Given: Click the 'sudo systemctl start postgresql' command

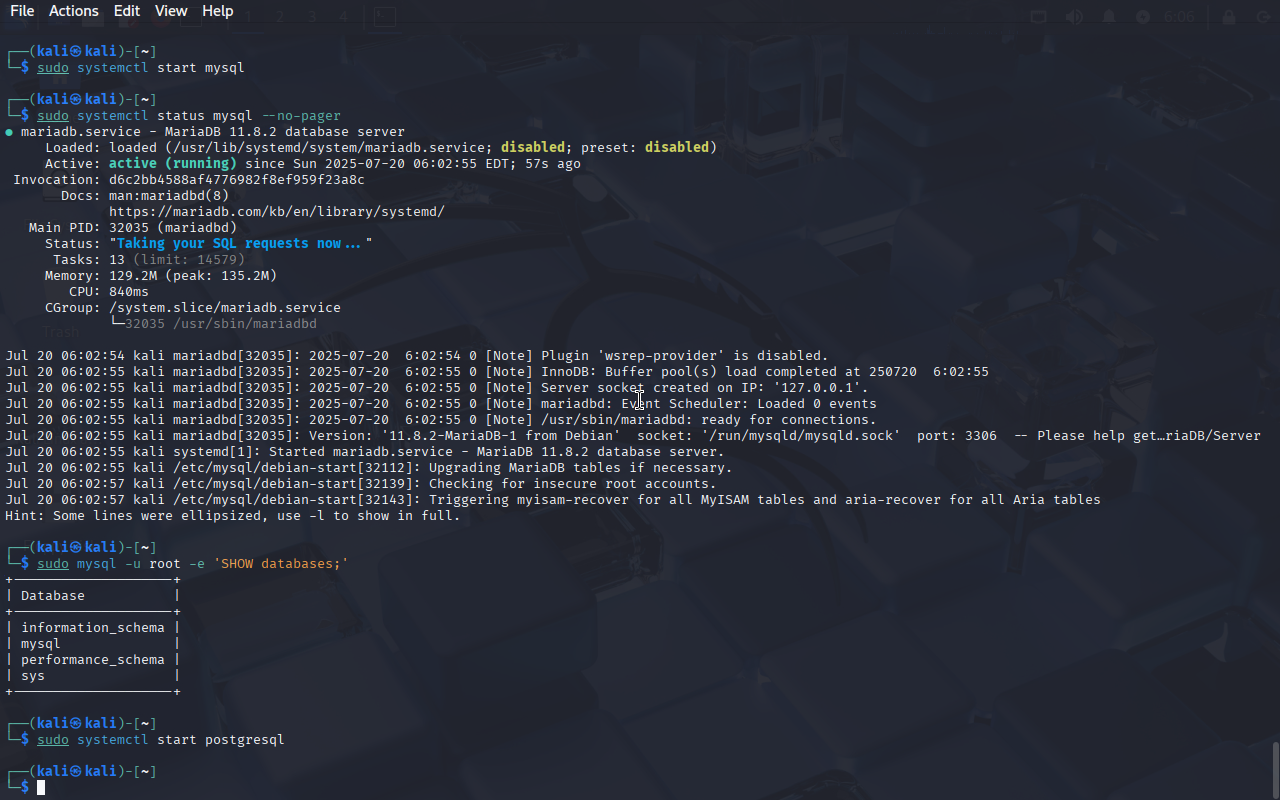Looking at the screenshot, I should 161,740.
